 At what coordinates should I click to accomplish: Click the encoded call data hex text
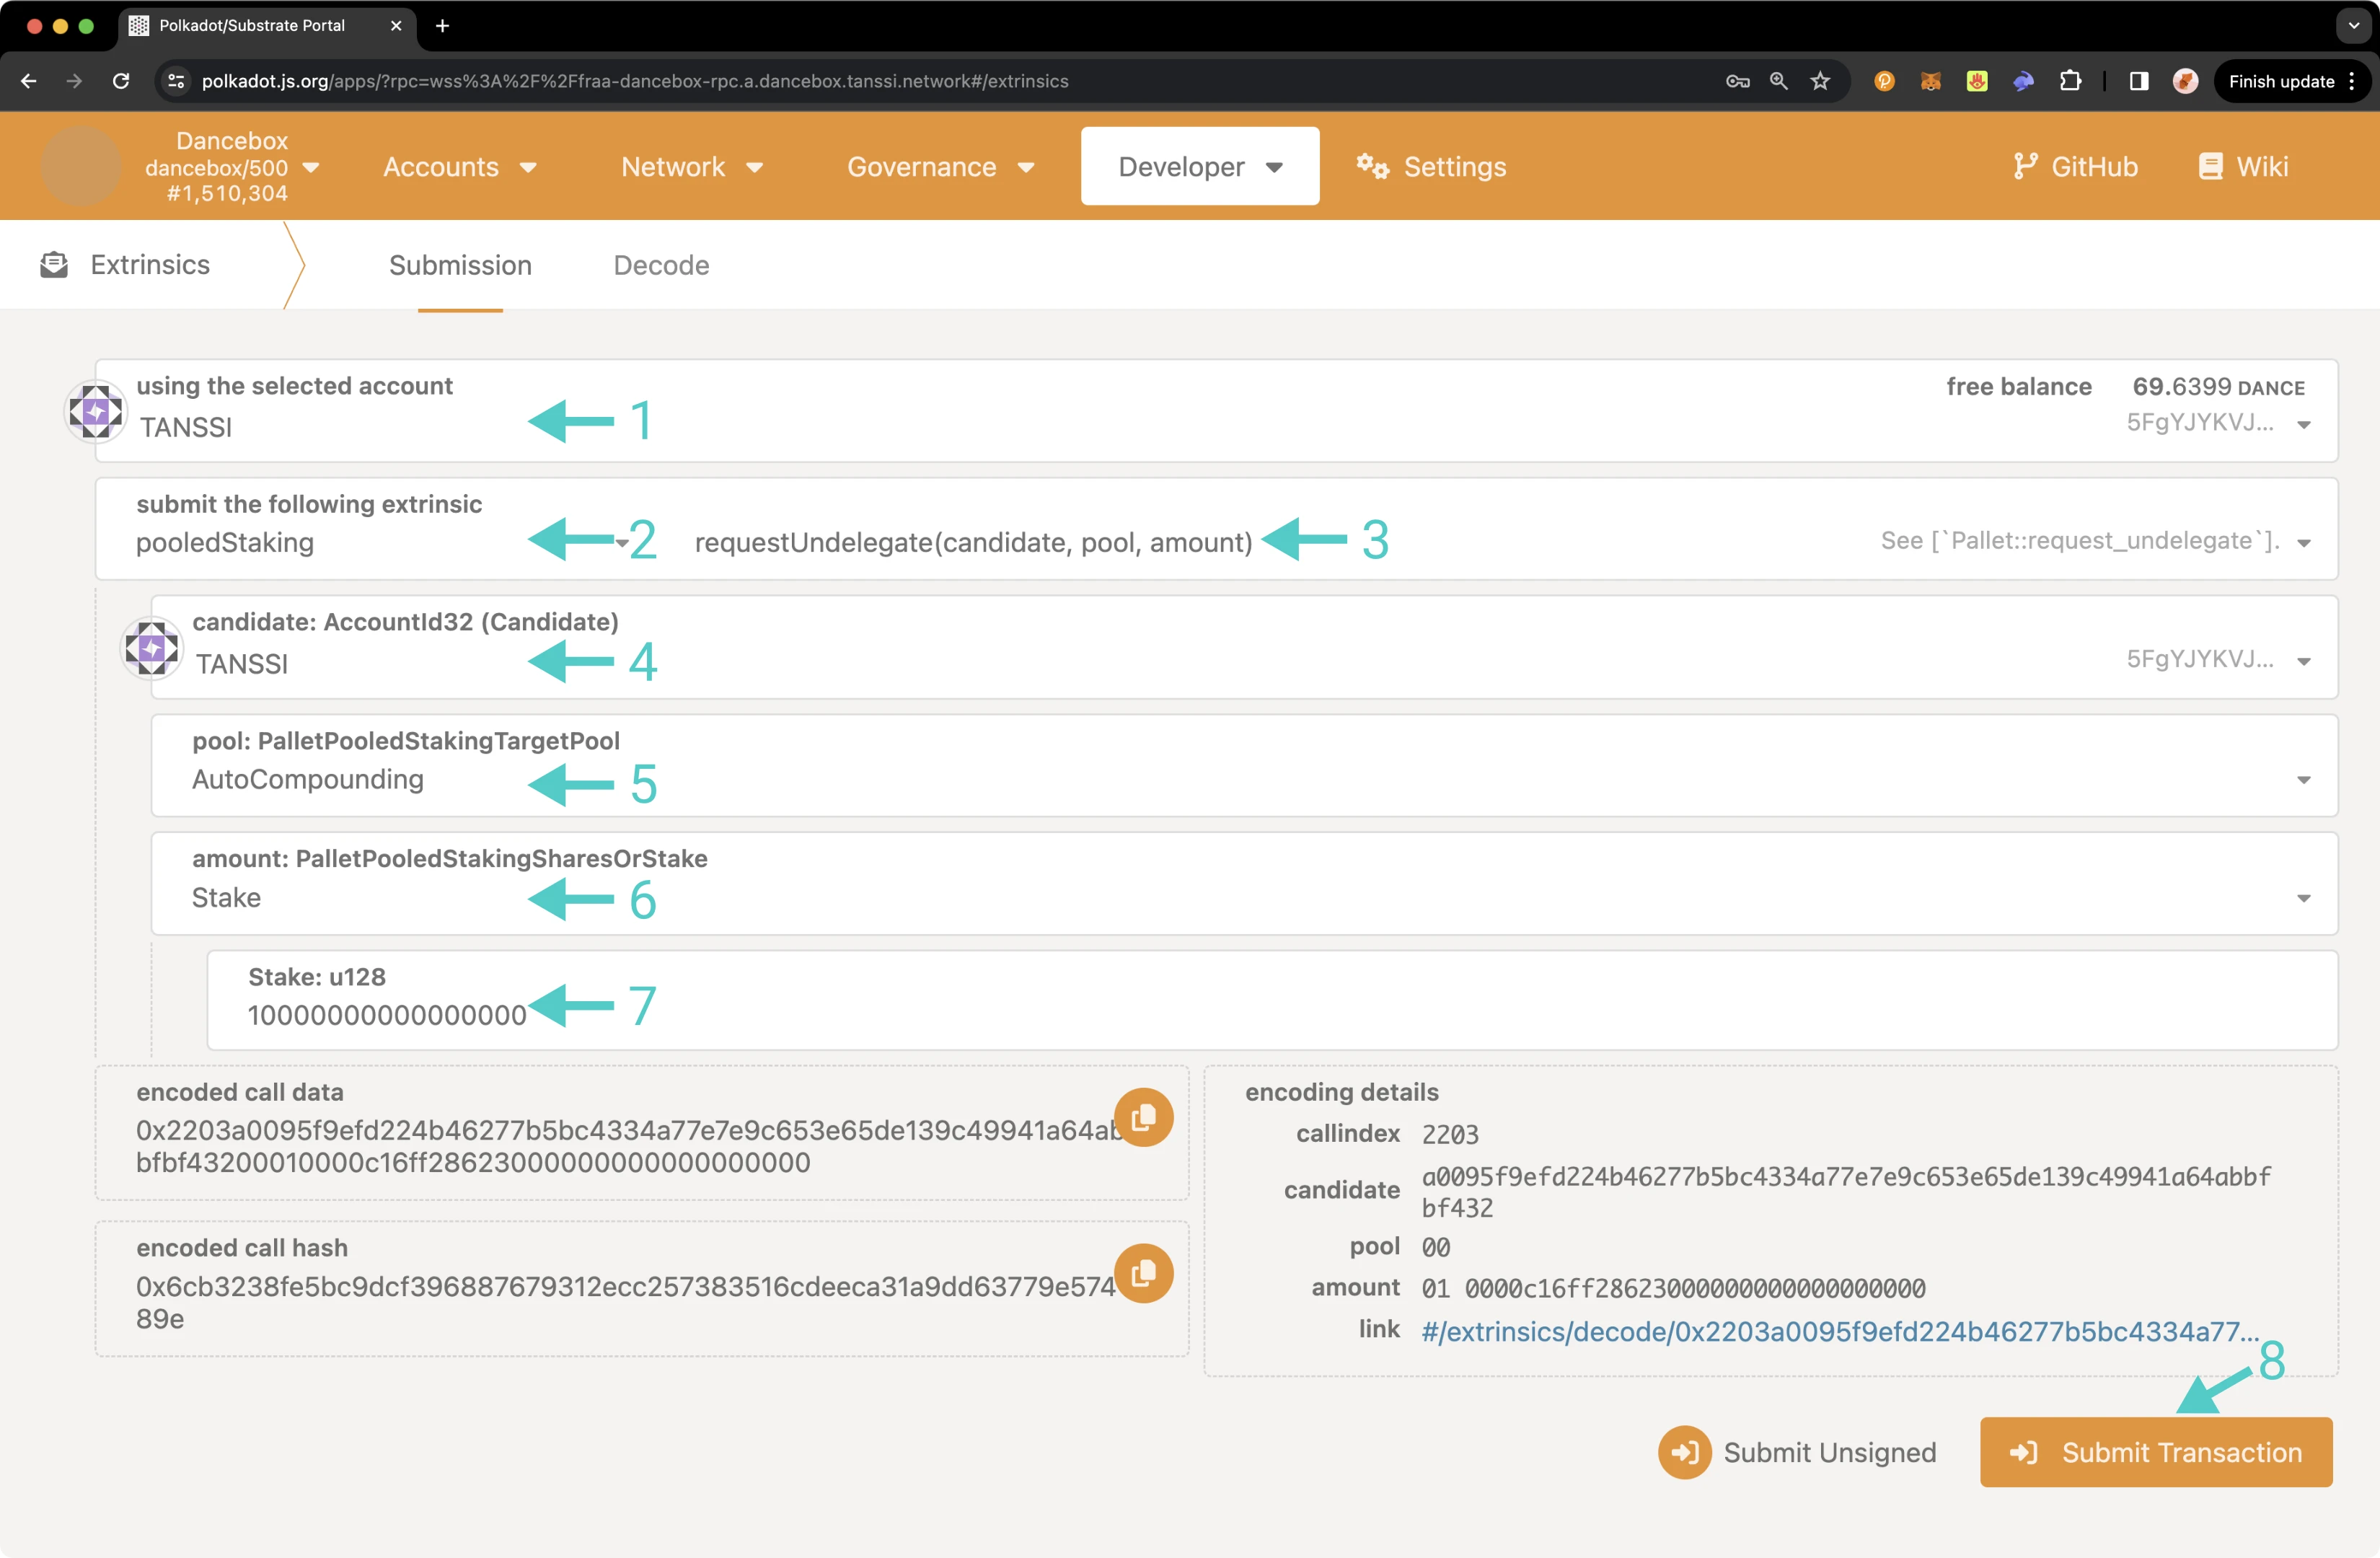pos(629,1146)
